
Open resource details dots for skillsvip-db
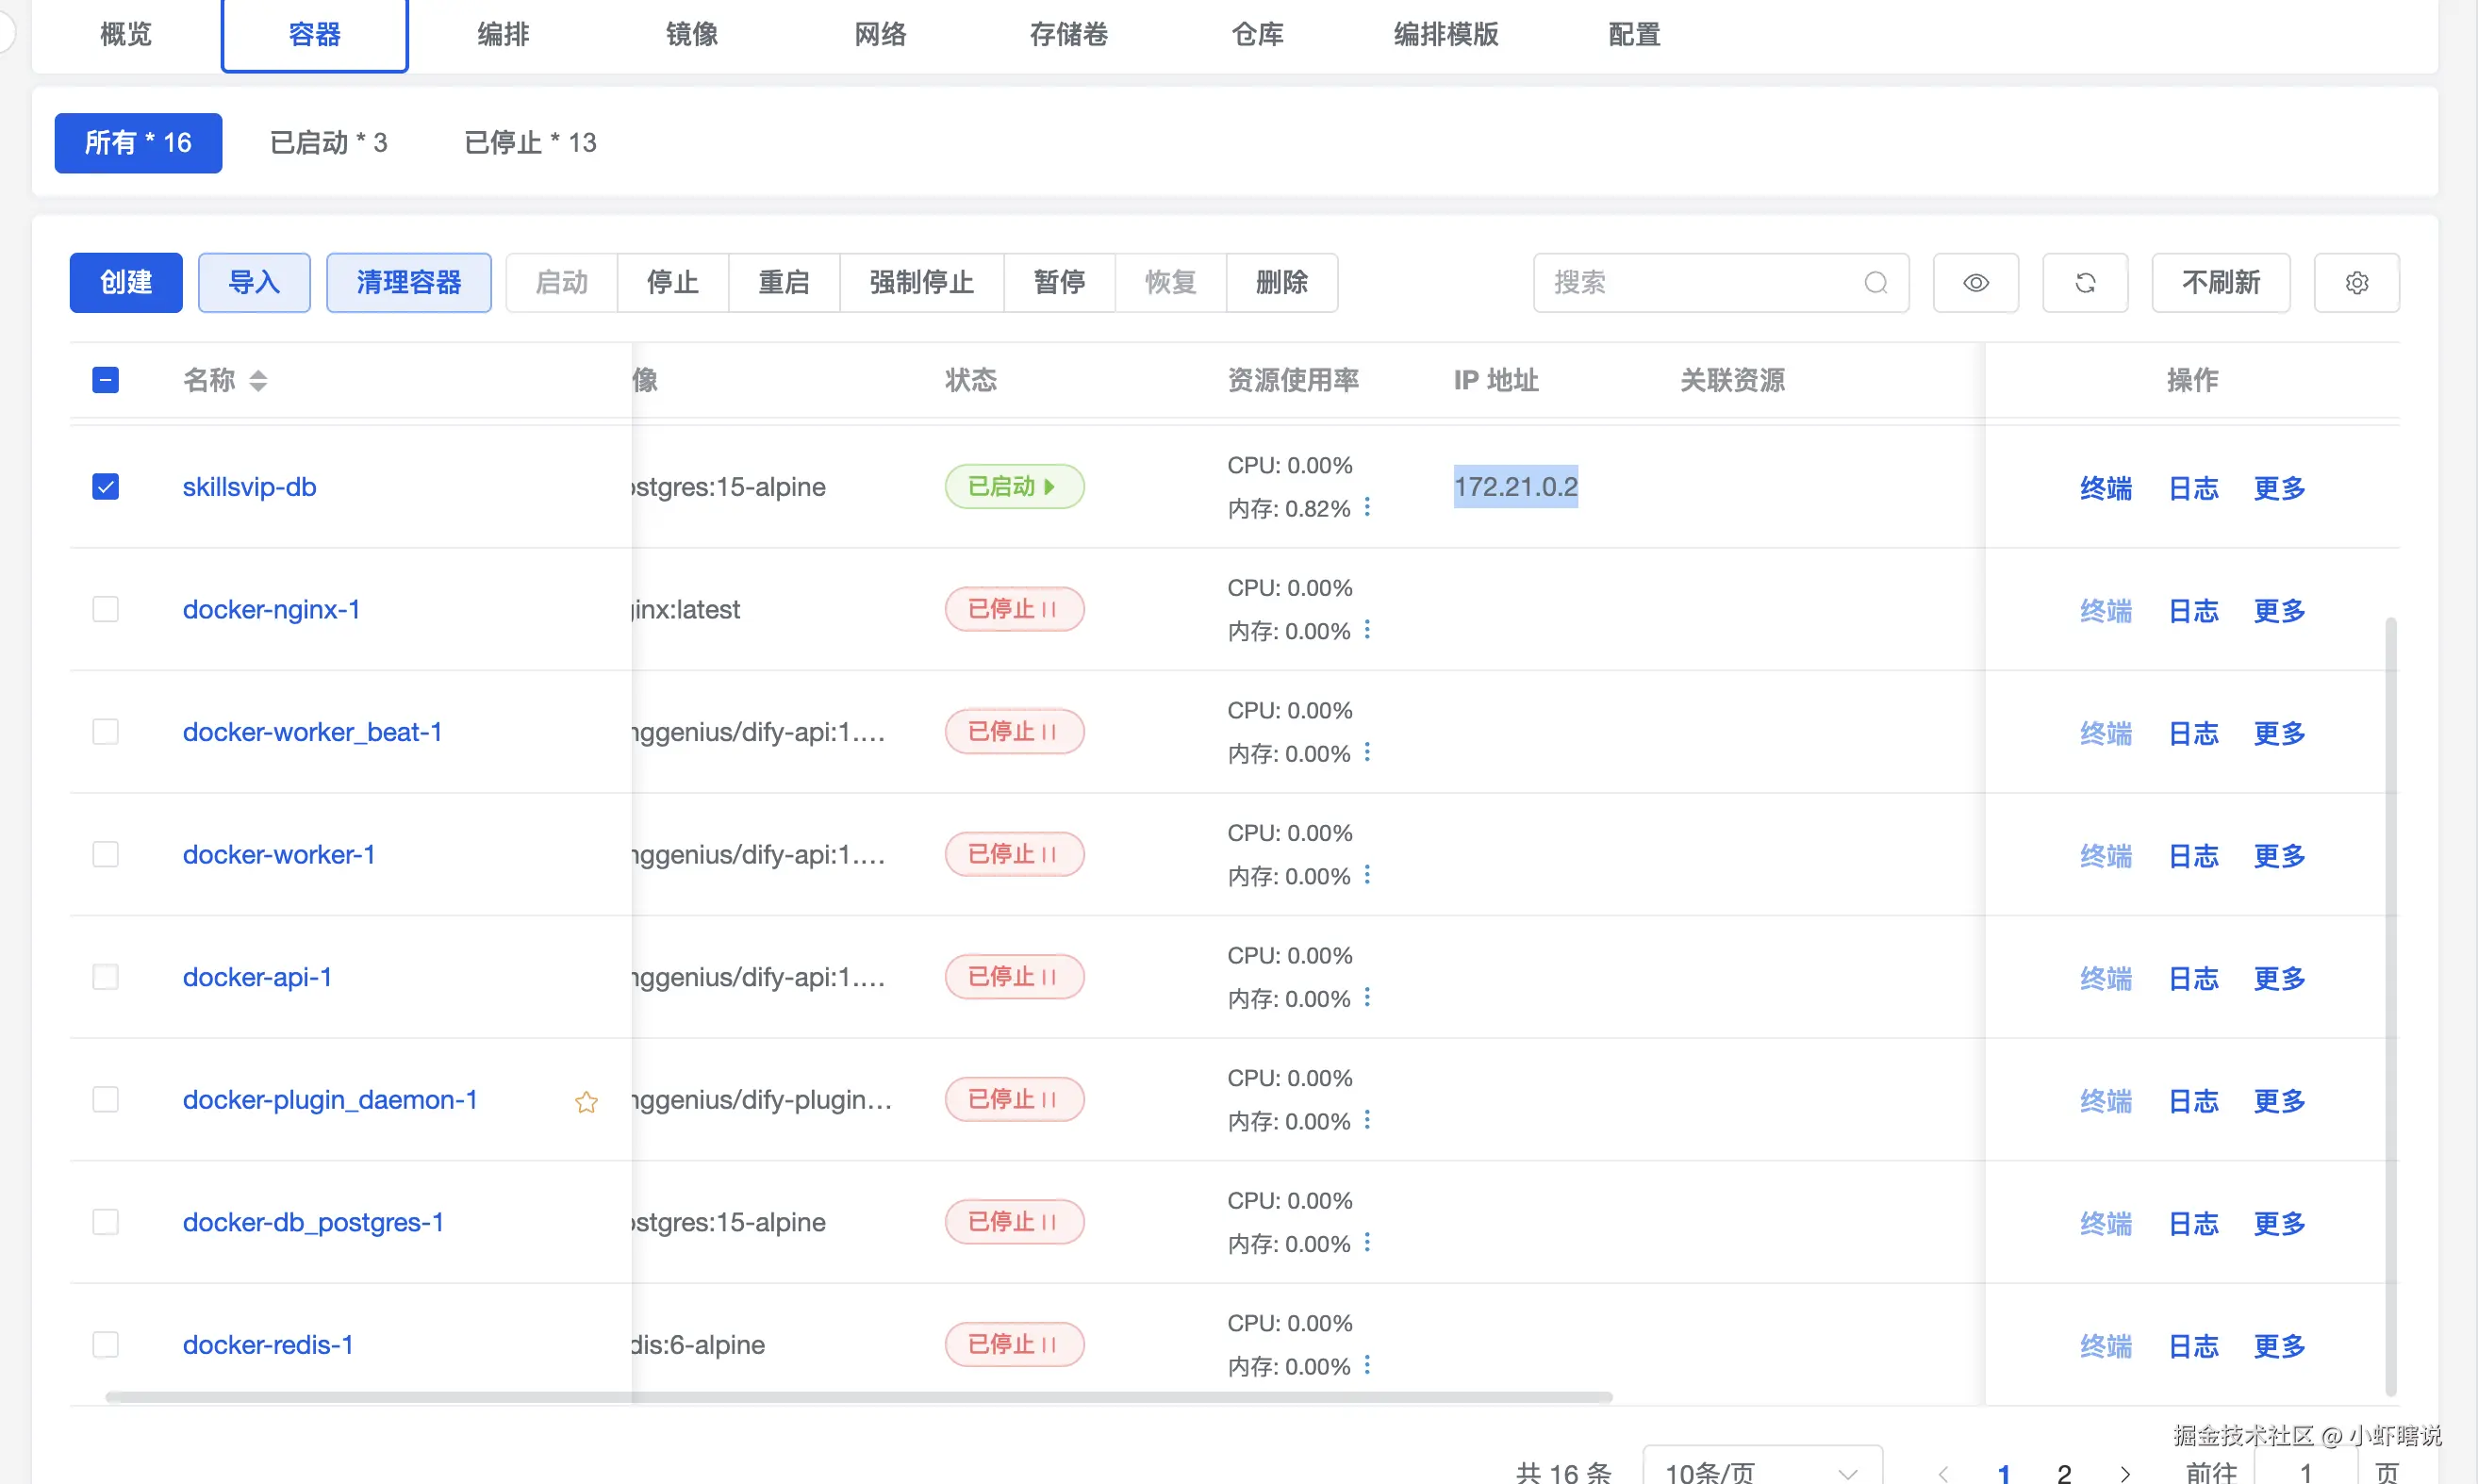[1367, 507]
